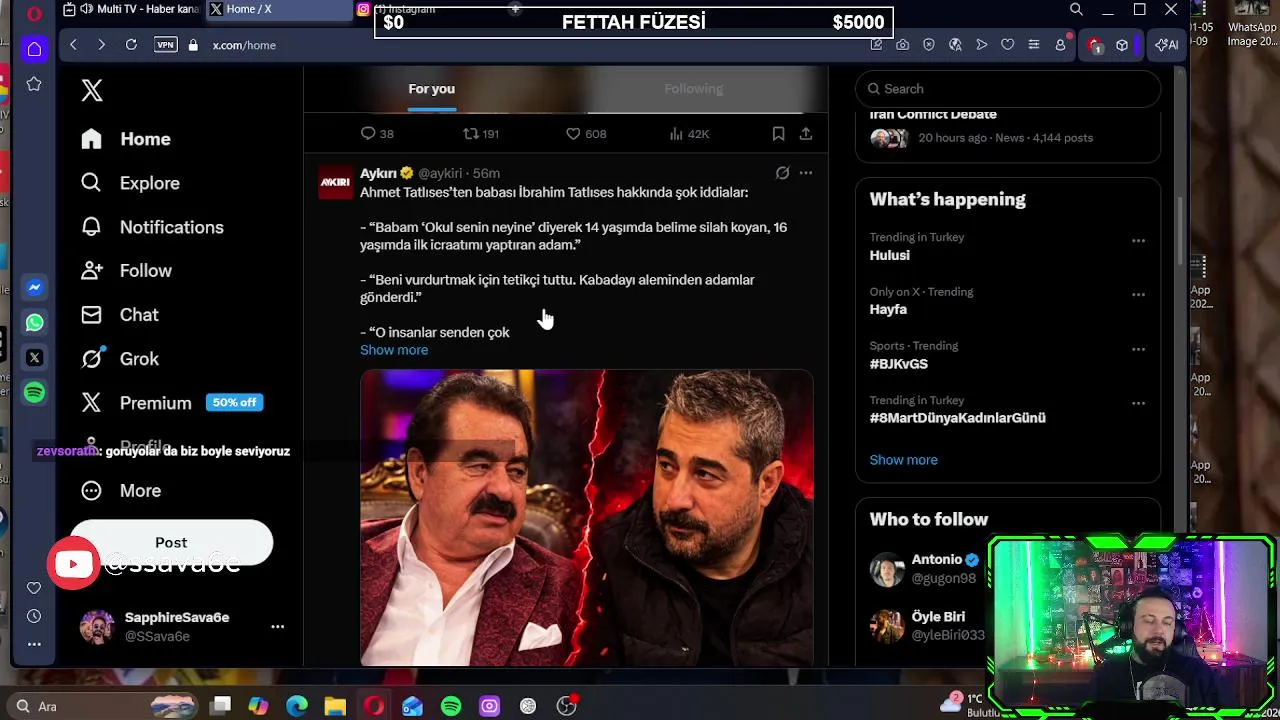Open Microsoft Edge from taskbar
This screenshot has width=1280, height=720.
tap(297, 706)
